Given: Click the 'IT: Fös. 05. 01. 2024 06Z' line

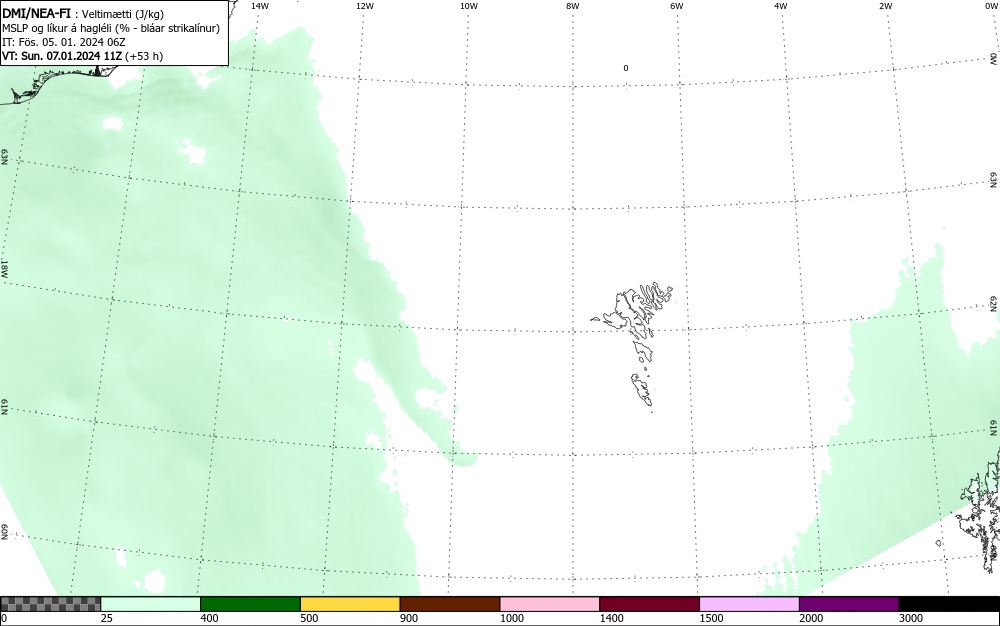Looking at the screenshot, I should [x=64, y=42].
